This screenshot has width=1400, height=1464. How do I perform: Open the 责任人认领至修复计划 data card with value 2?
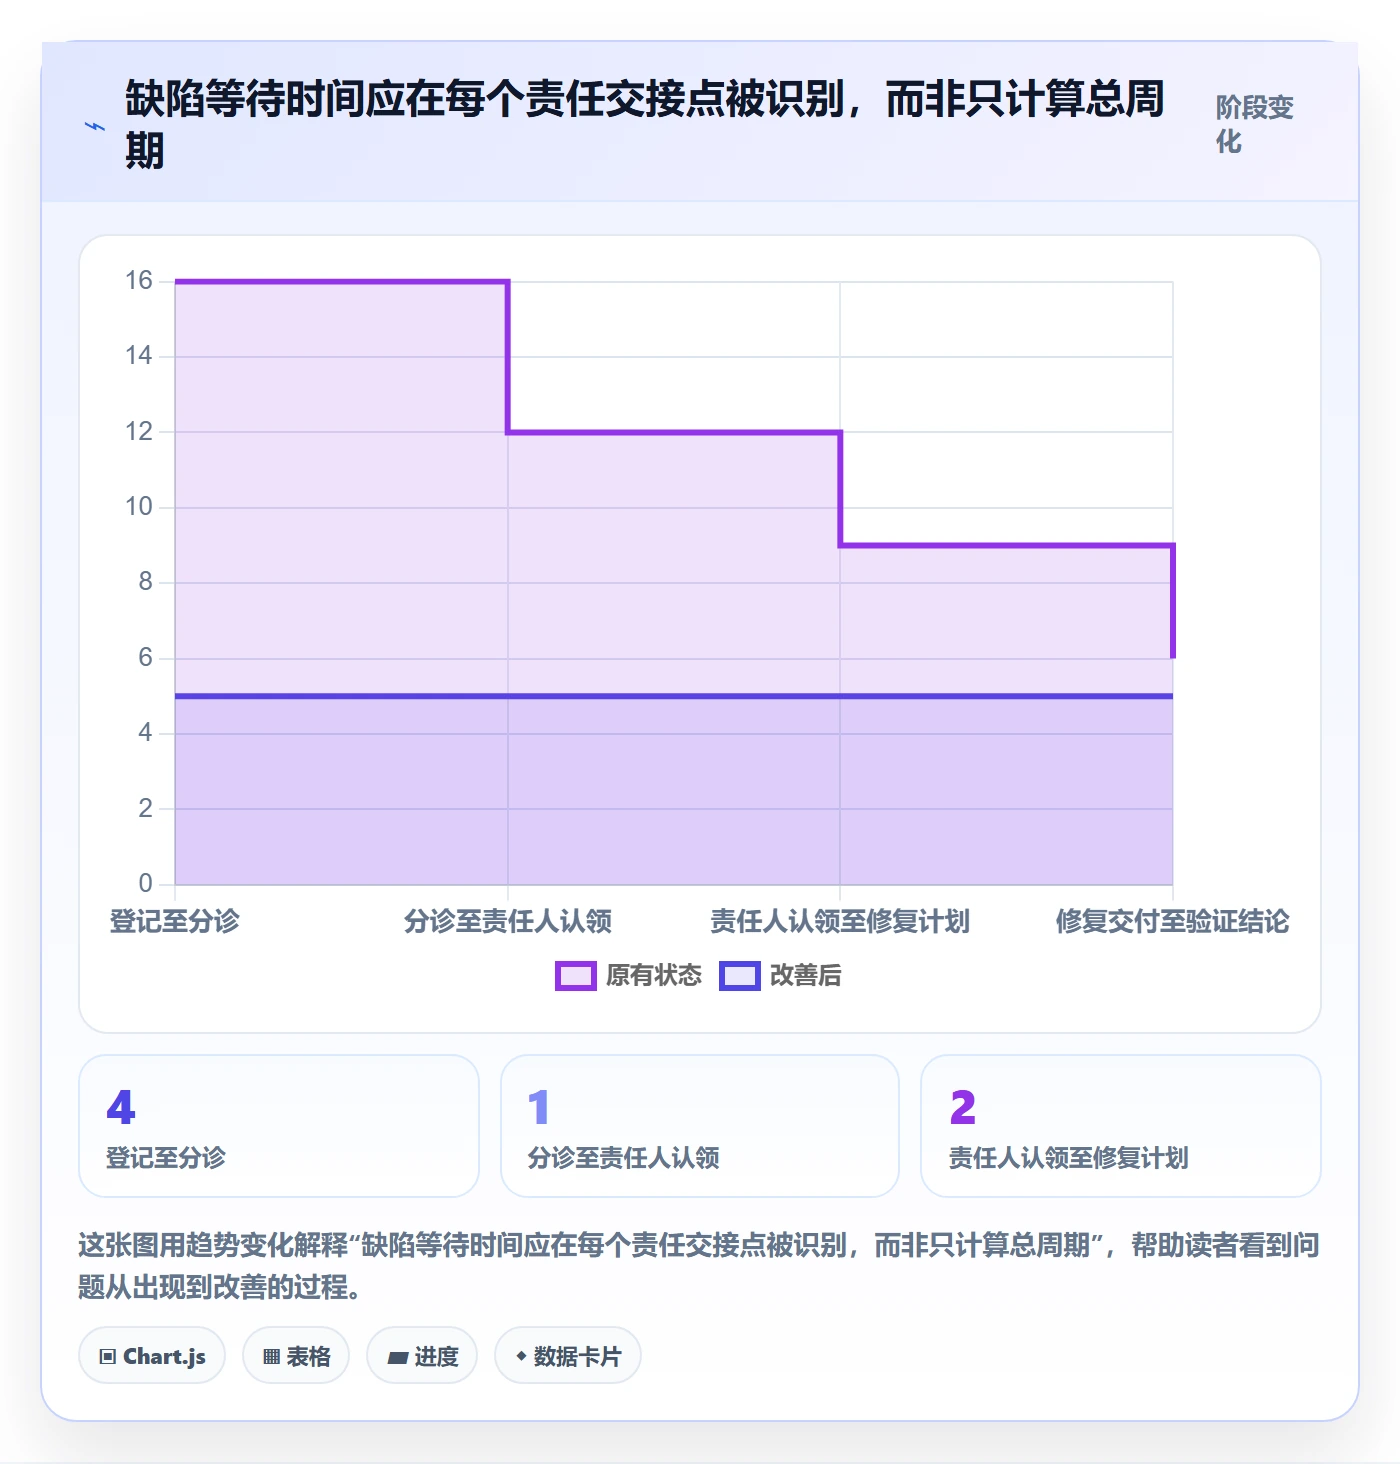point(1121,1126)
